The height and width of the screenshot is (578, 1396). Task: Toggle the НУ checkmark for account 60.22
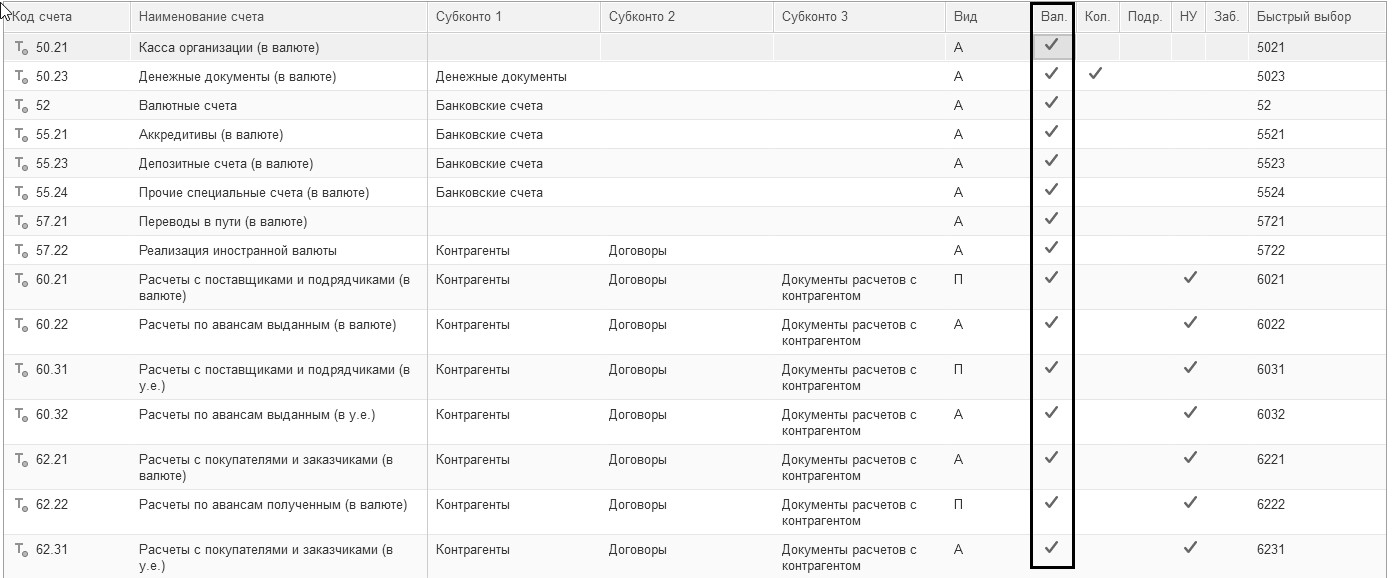click(x=1190, y=322)
